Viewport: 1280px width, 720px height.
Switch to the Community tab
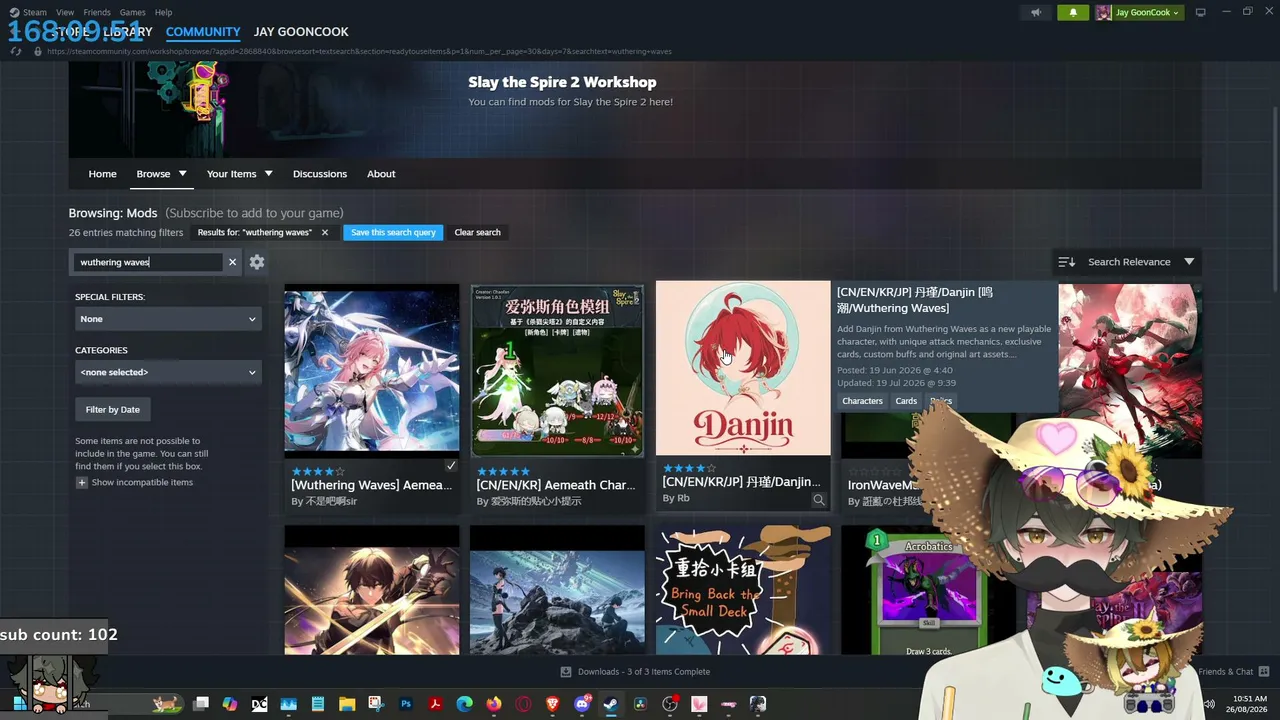click(x=203, y=32)
